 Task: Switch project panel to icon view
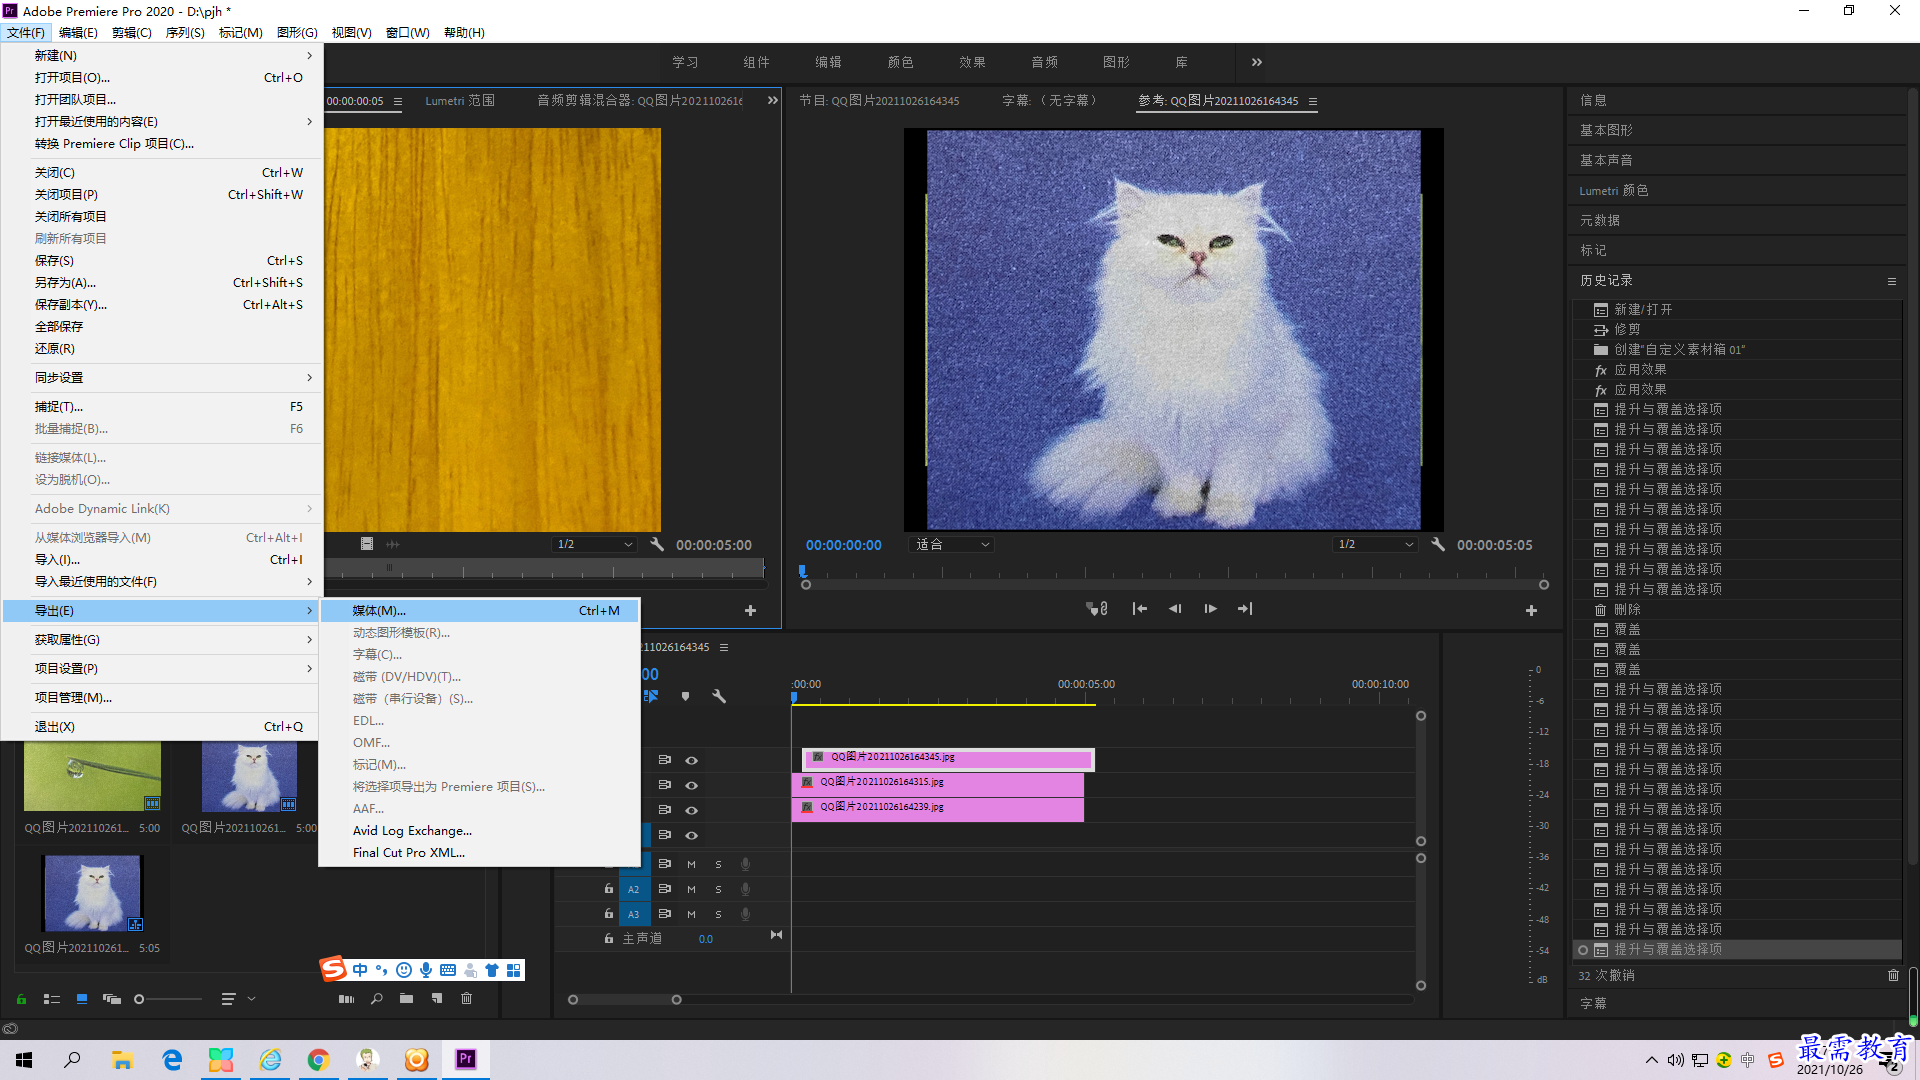(x=82, y=998)
